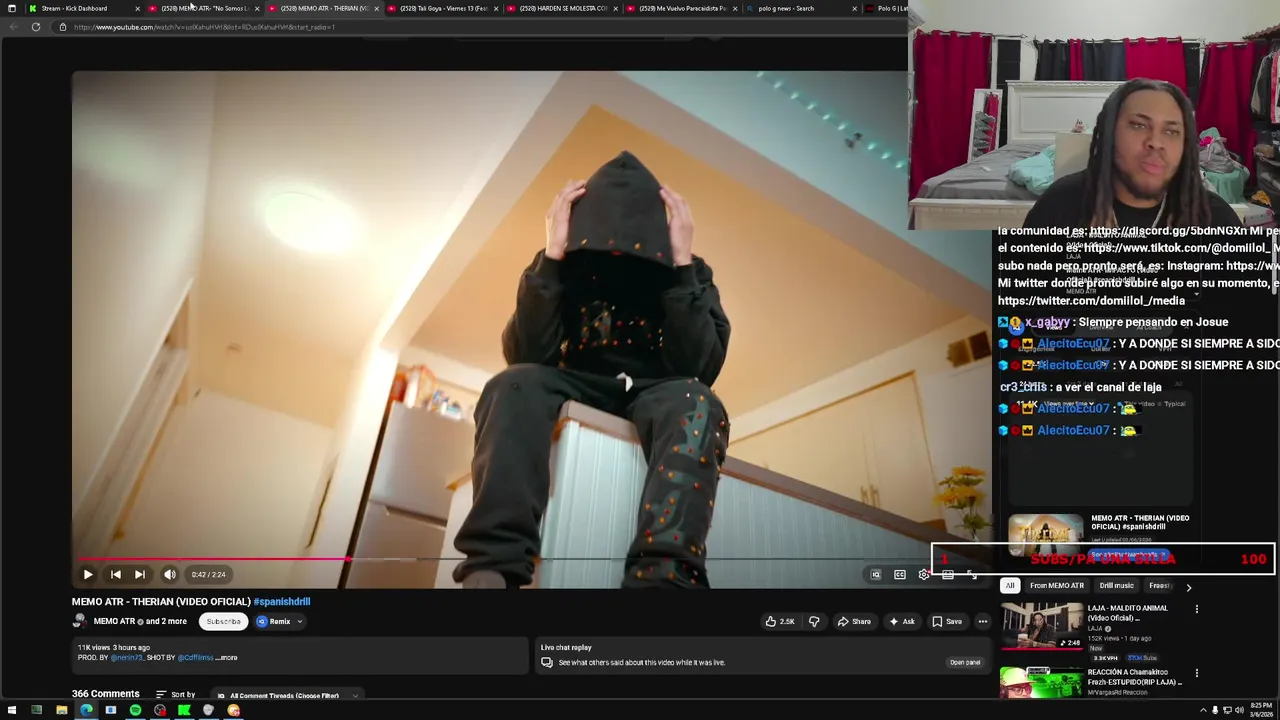Open the green Kick app in taskbar

184,710
